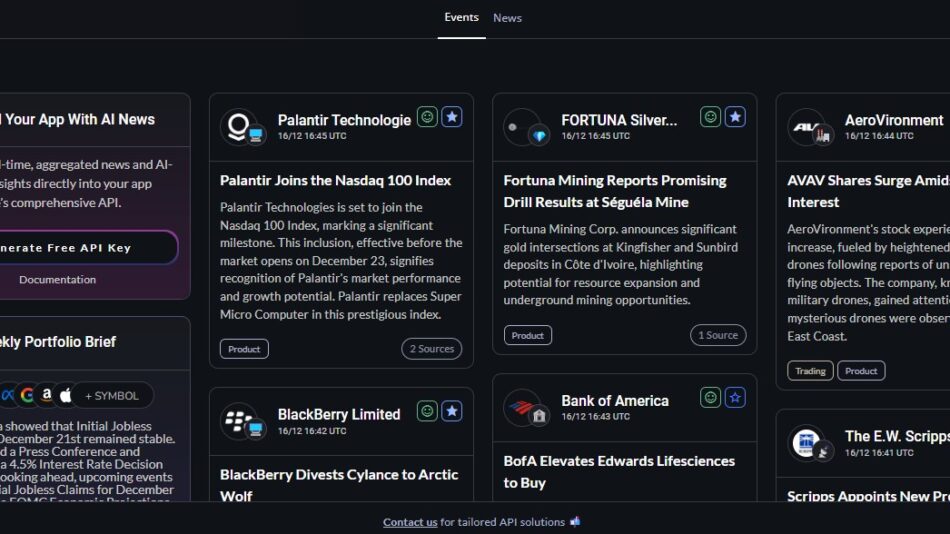Click AeroVironment timestamp 16/12 16:44 UTC
950x534 pixels.
pyautogui.click(x=879, y=136)
